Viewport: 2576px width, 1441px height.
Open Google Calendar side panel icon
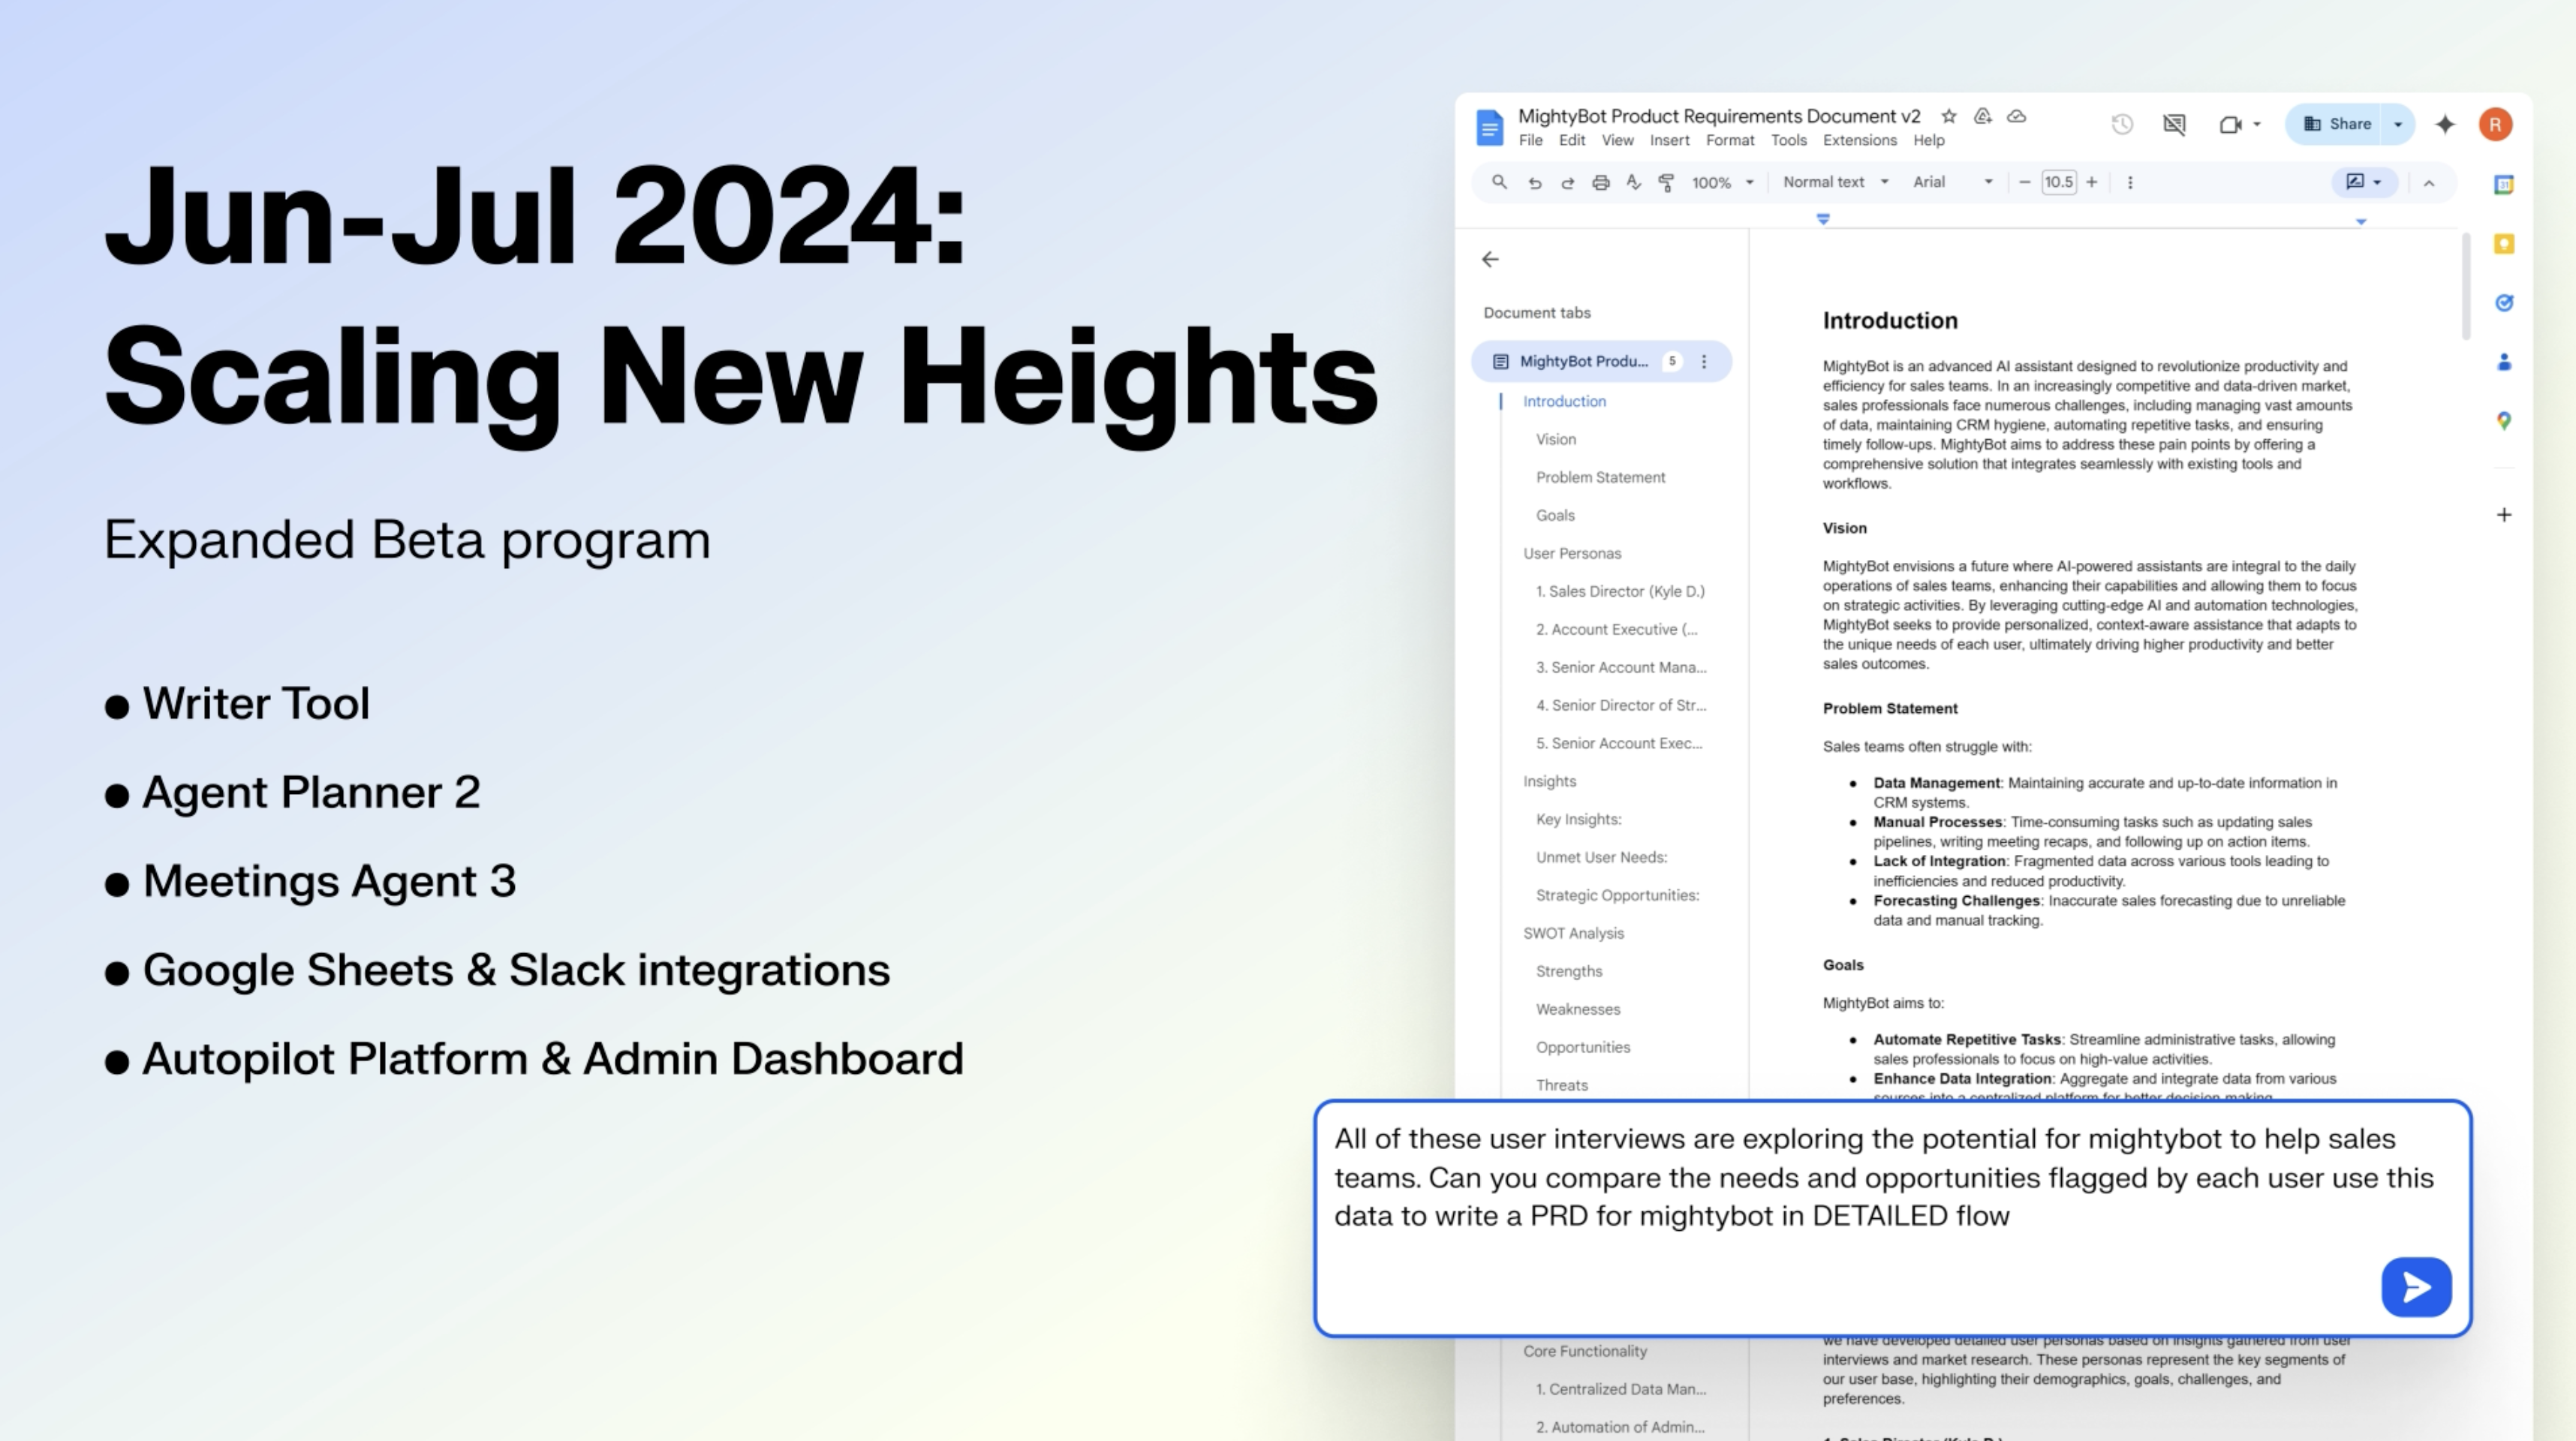[2503, 185]
